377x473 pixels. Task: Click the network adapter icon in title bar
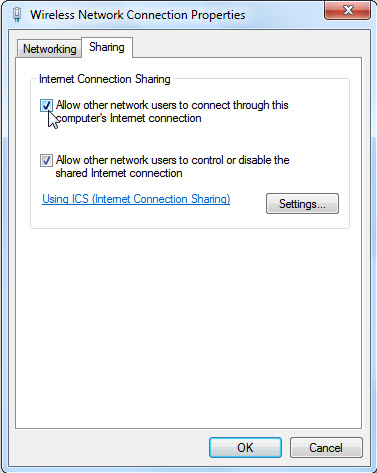(17, 15)
